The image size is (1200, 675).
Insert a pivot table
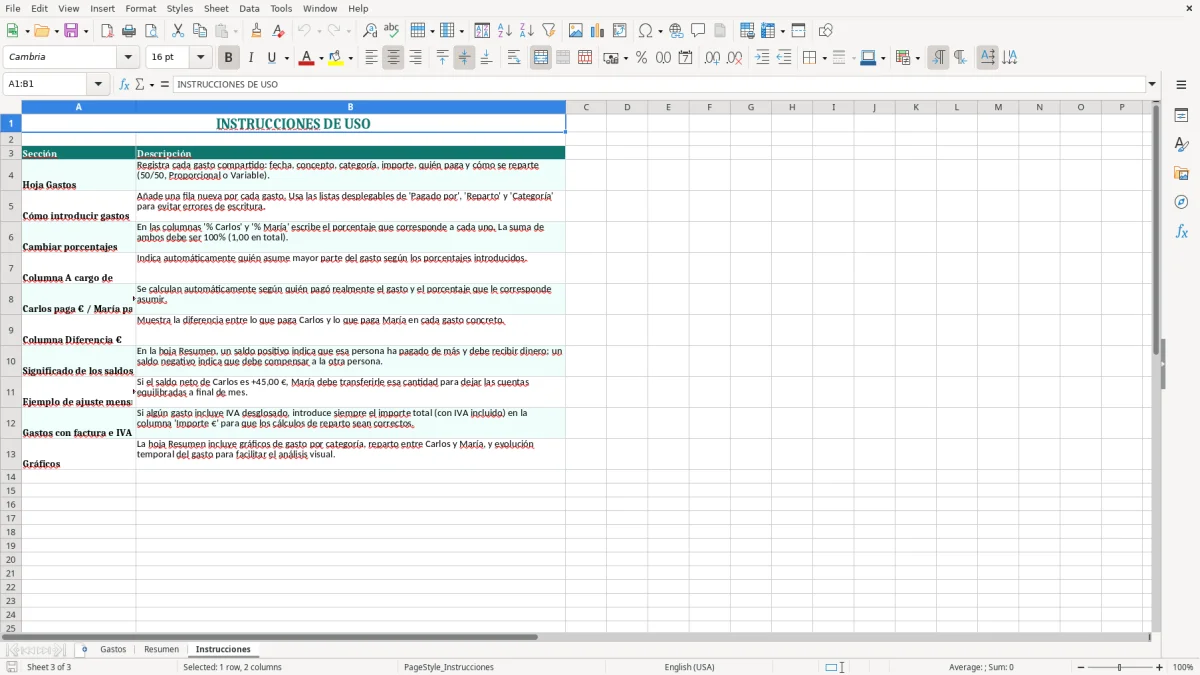[620, 31]
